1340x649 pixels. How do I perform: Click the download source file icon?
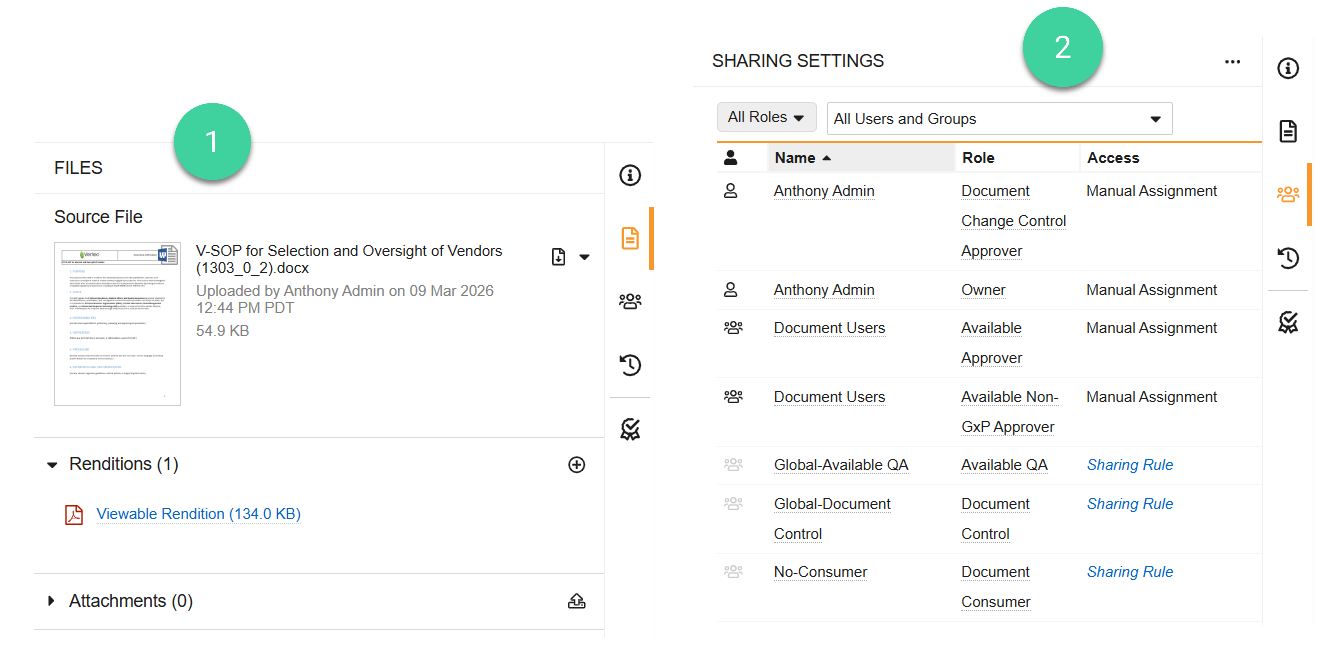pos(559,257)
